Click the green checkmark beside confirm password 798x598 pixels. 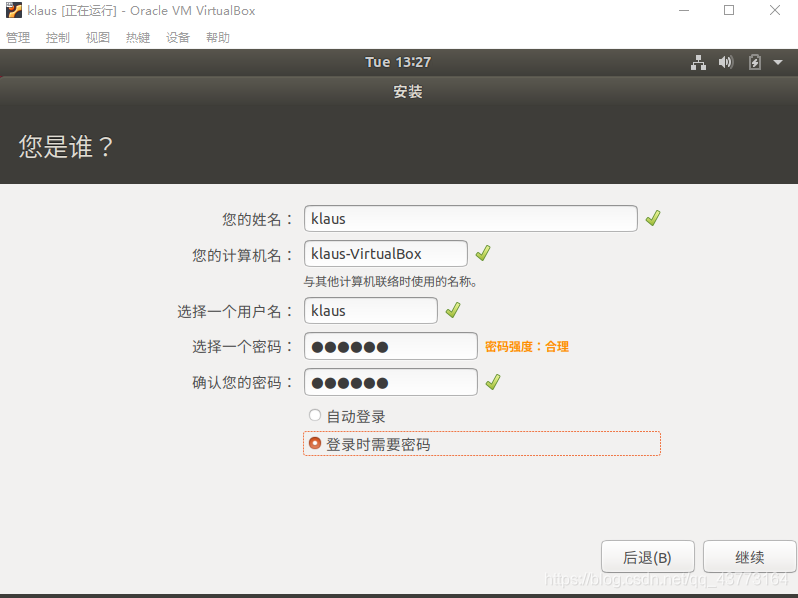pyautogui.click(x=493, y=382)
